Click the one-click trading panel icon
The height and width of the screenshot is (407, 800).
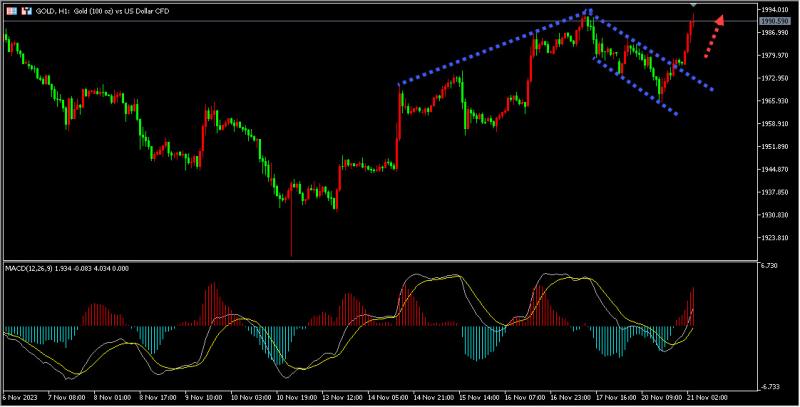[x=11, y=11]
